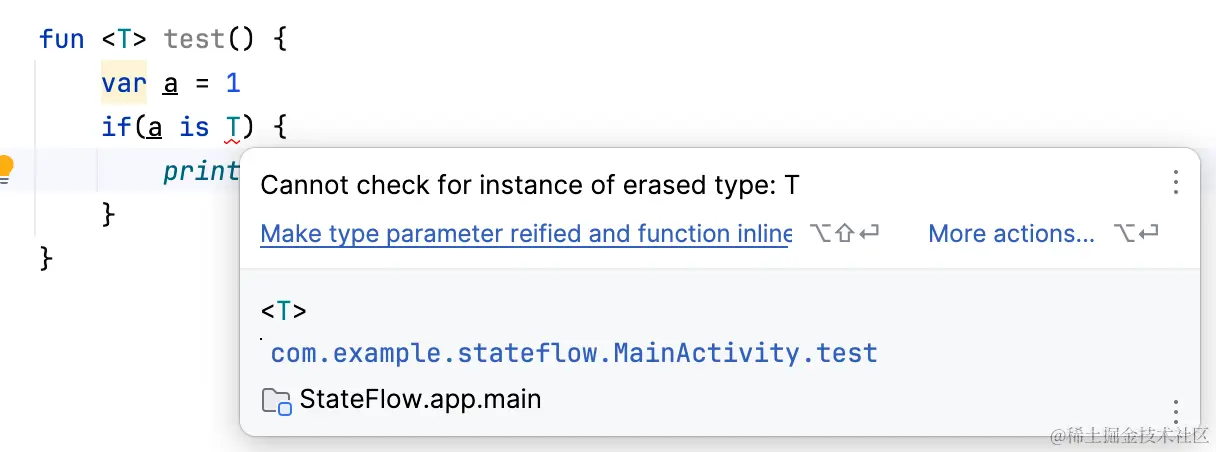Click the partially hidden "print" call
1216x452 pixels.
(x=202, y=171)
